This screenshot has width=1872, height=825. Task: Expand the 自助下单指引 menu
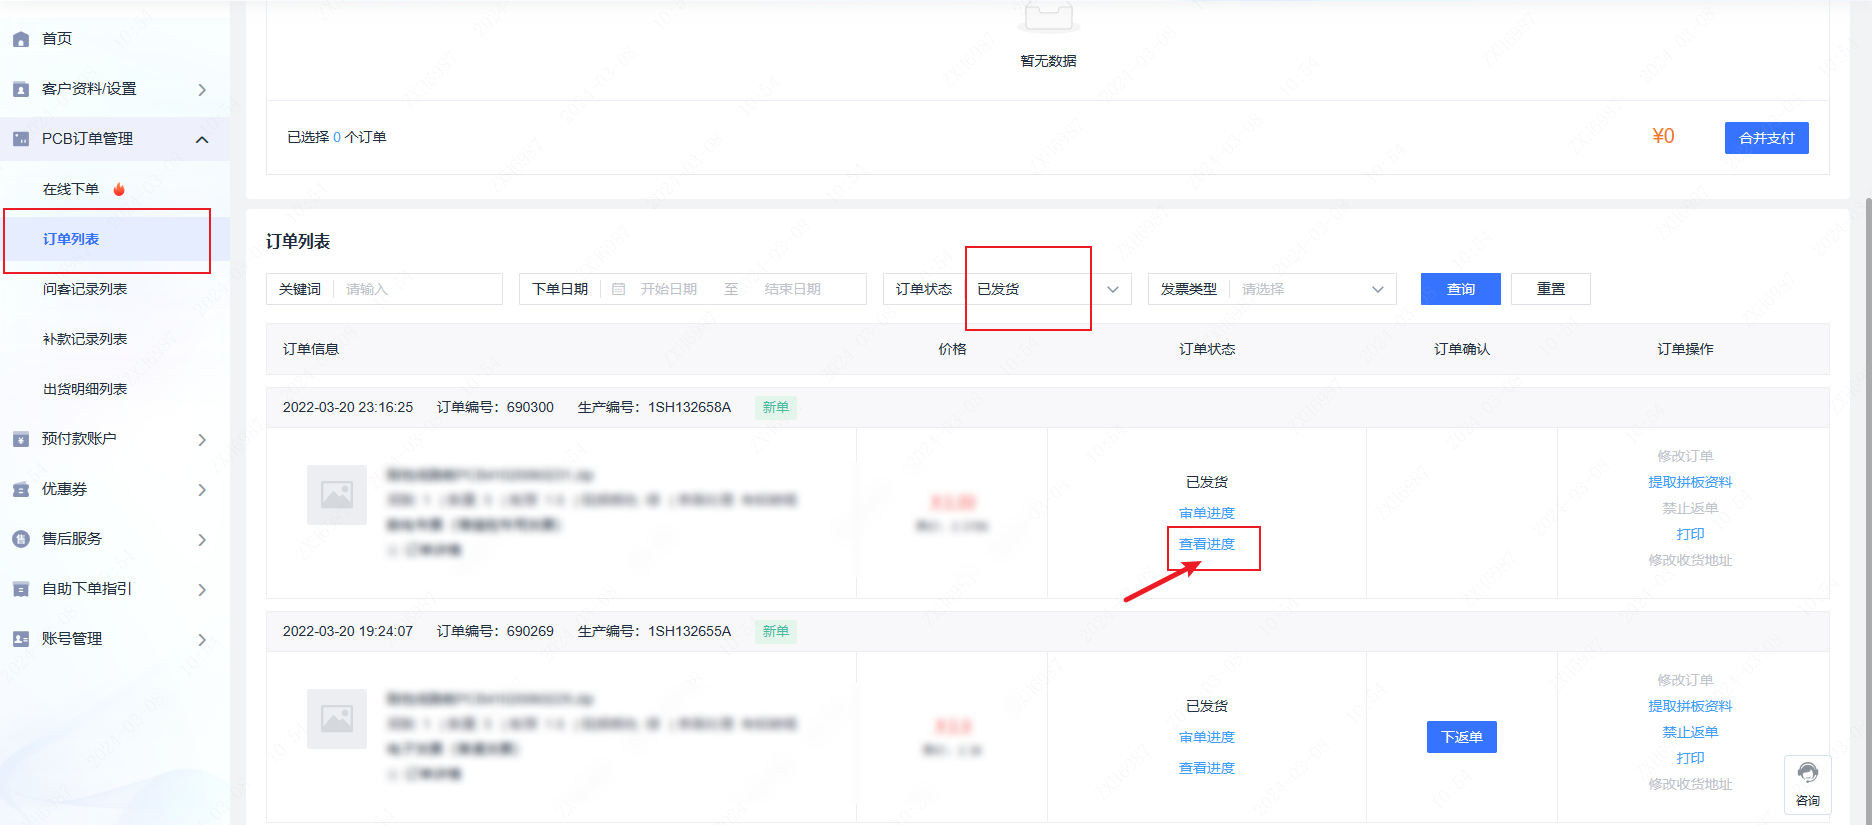202,589
